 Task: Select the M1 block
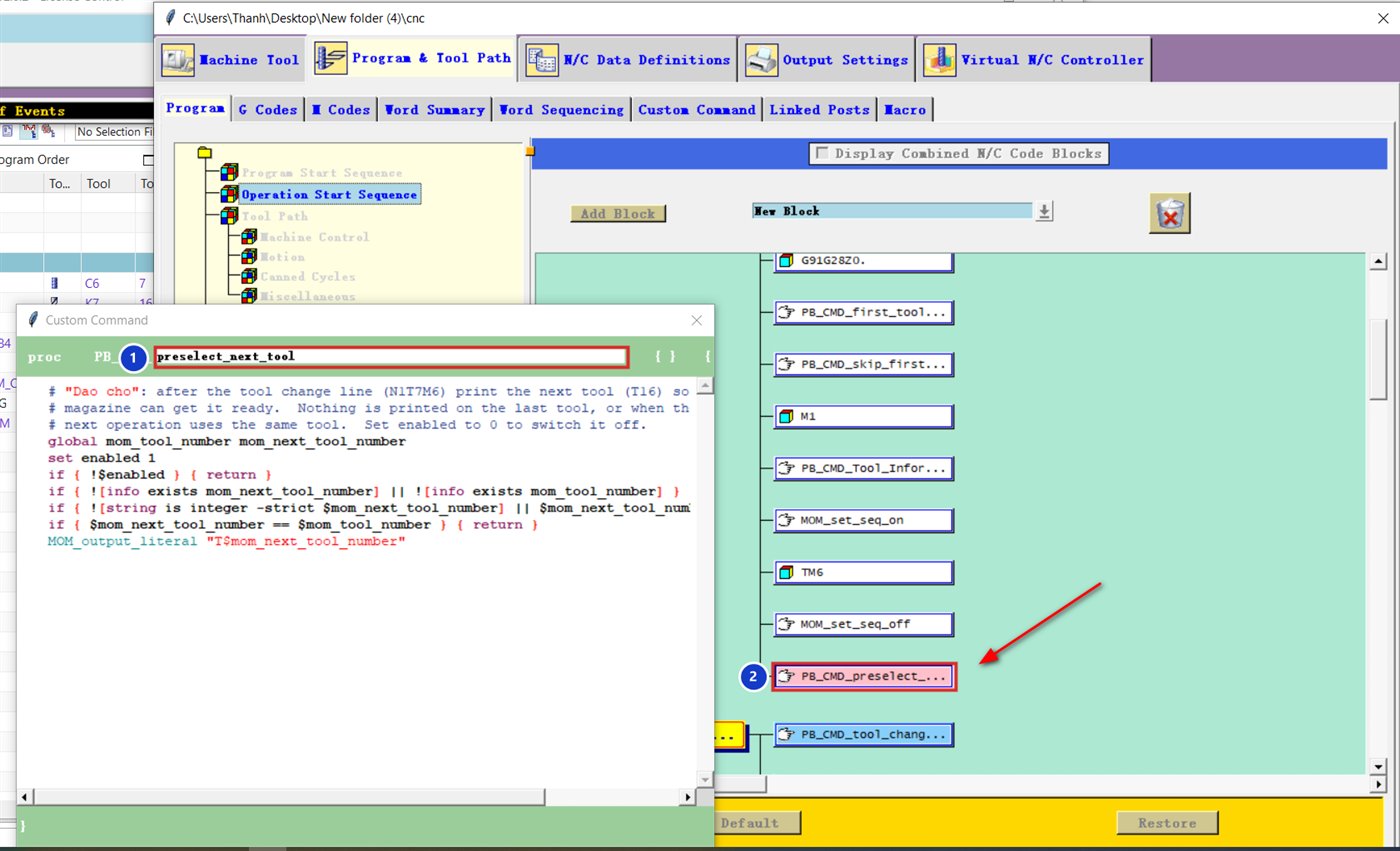(x=864, y=416)
